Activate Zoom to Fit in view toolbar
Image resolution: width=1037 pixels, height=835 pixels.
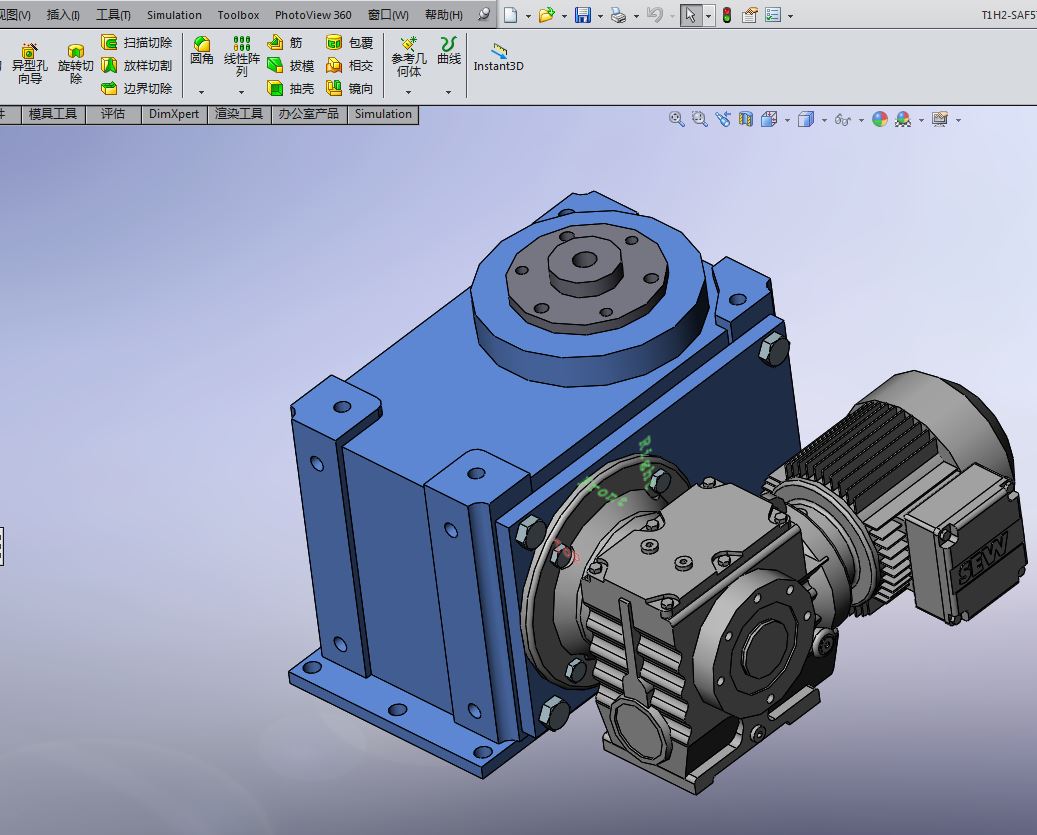pyautogui.click(x=677, y=119)
